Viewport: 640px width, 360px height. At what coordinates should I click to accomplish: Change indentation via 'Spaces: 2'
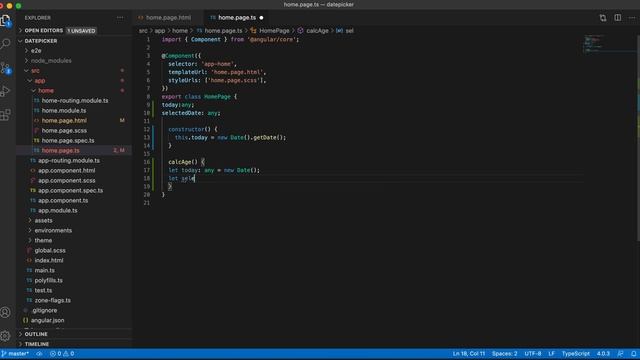(504, 353)
